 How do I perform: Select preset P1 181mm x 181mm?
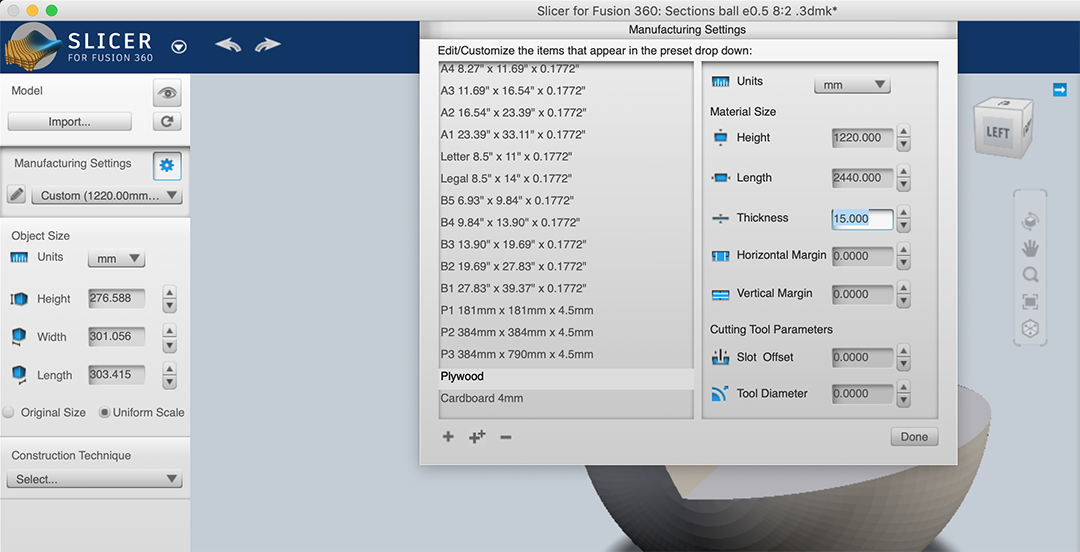[x=566, y=310]
